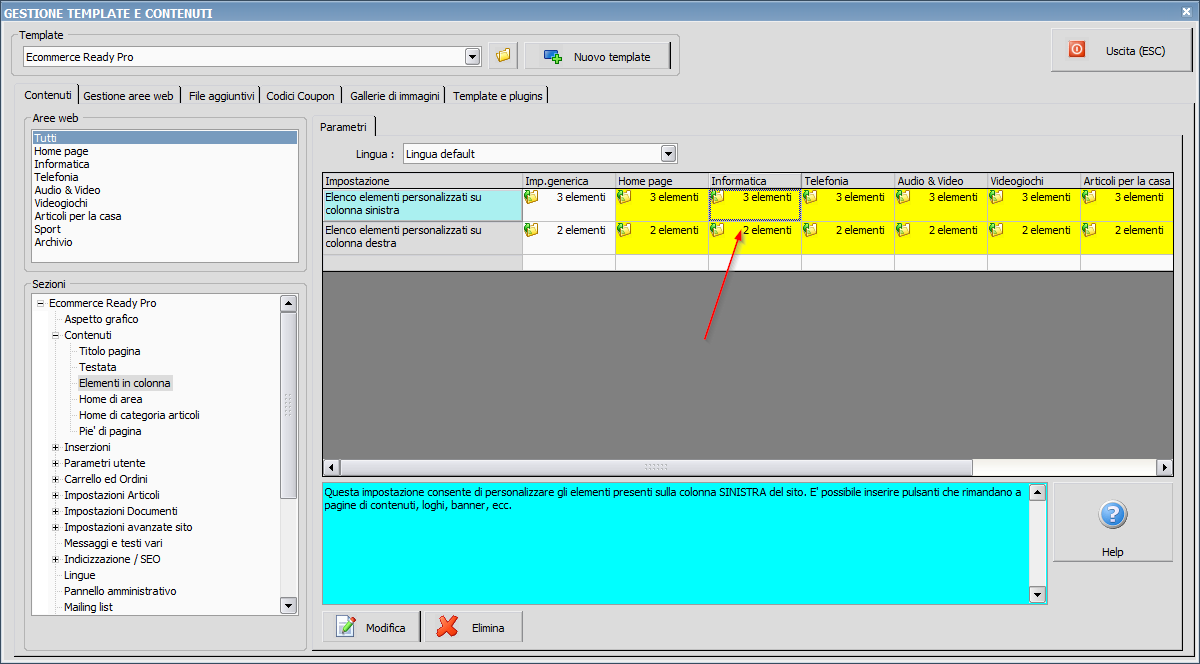Click folder icon in Audio & Video sinistra cell
Image resolution: width=1200 pixels, height=664 pixels.
903,197
